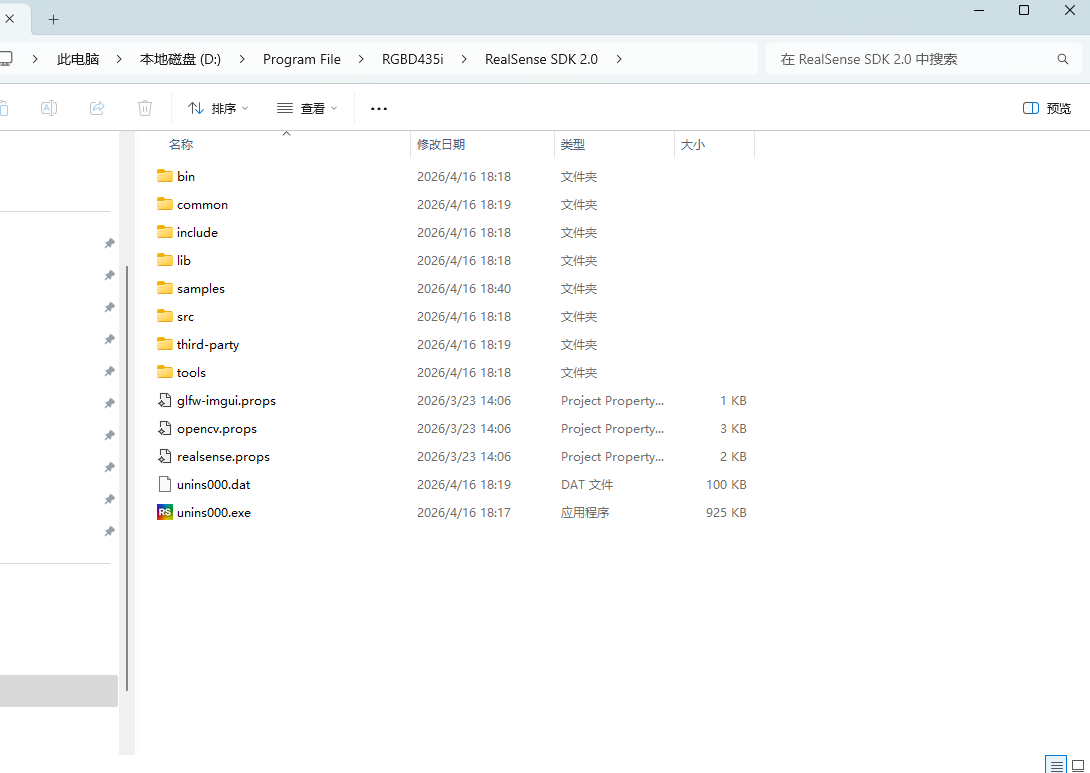Select the include folder icon
The height and width of the screenshot is (773, 1090).
click(165, 231)
